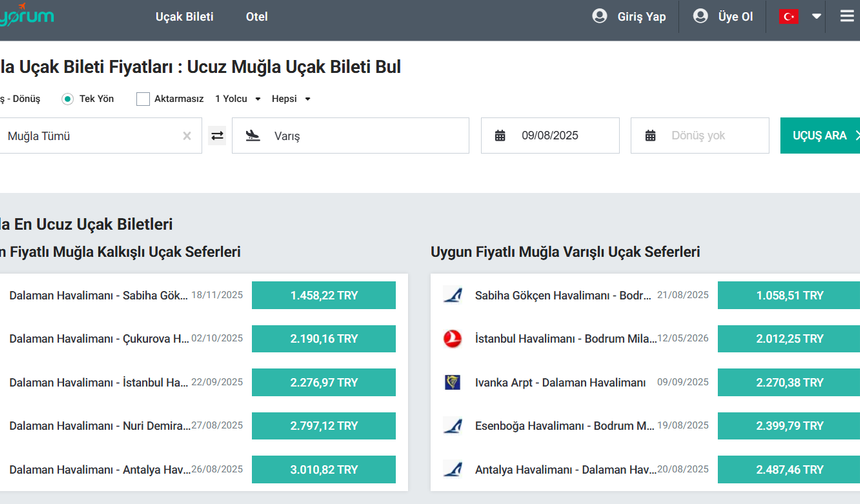Open Dalaman Havalimanı - Antalya Hav... route
Screen dimensions: 860x504
coord(100,470)
